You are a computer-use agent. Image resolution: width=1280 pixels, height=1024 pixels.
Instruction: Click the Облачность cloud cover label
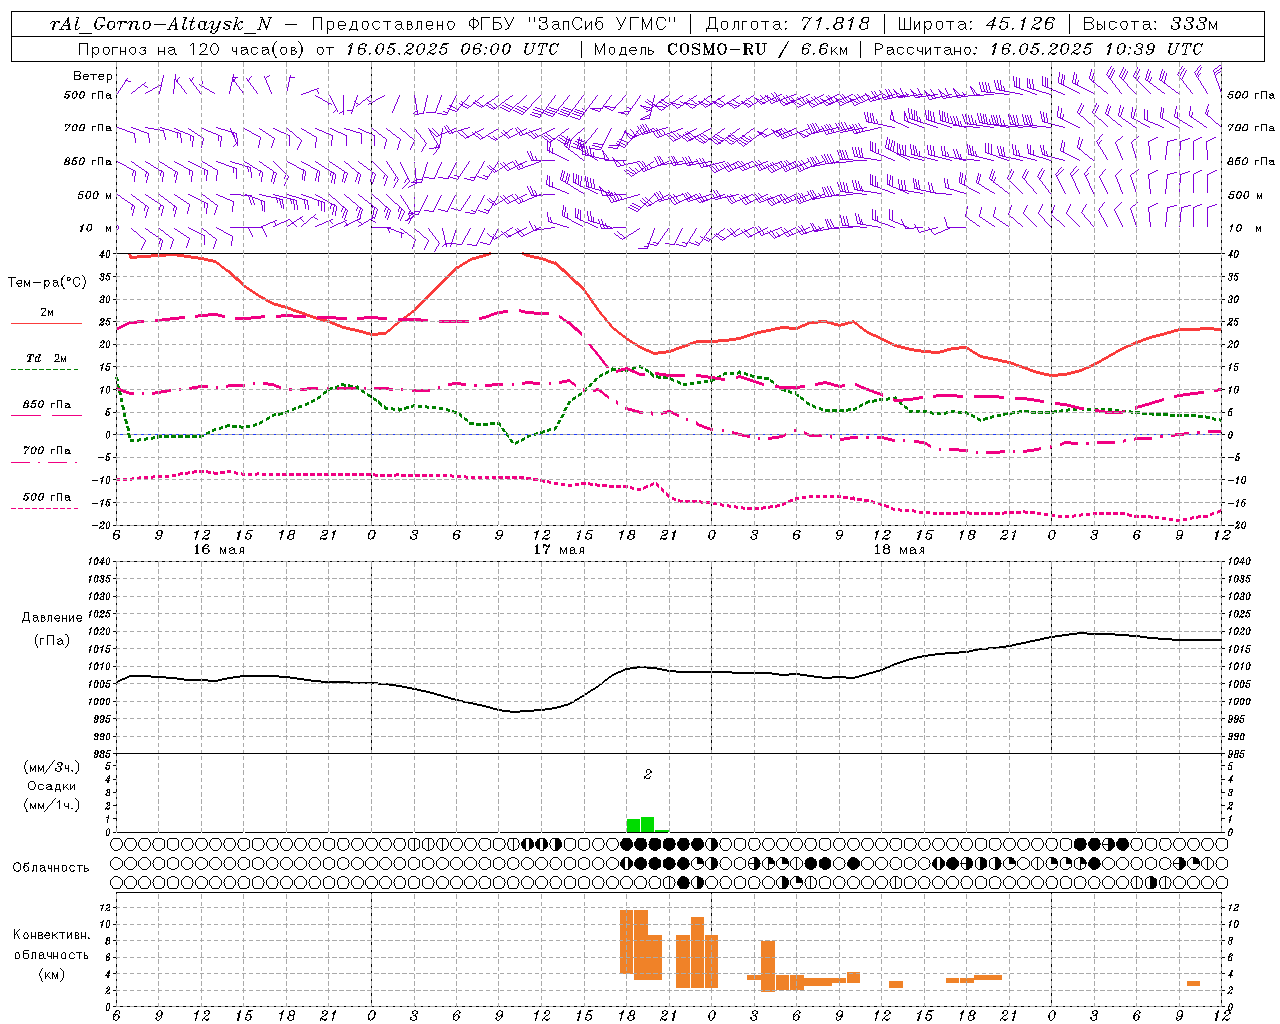[51, 868]
